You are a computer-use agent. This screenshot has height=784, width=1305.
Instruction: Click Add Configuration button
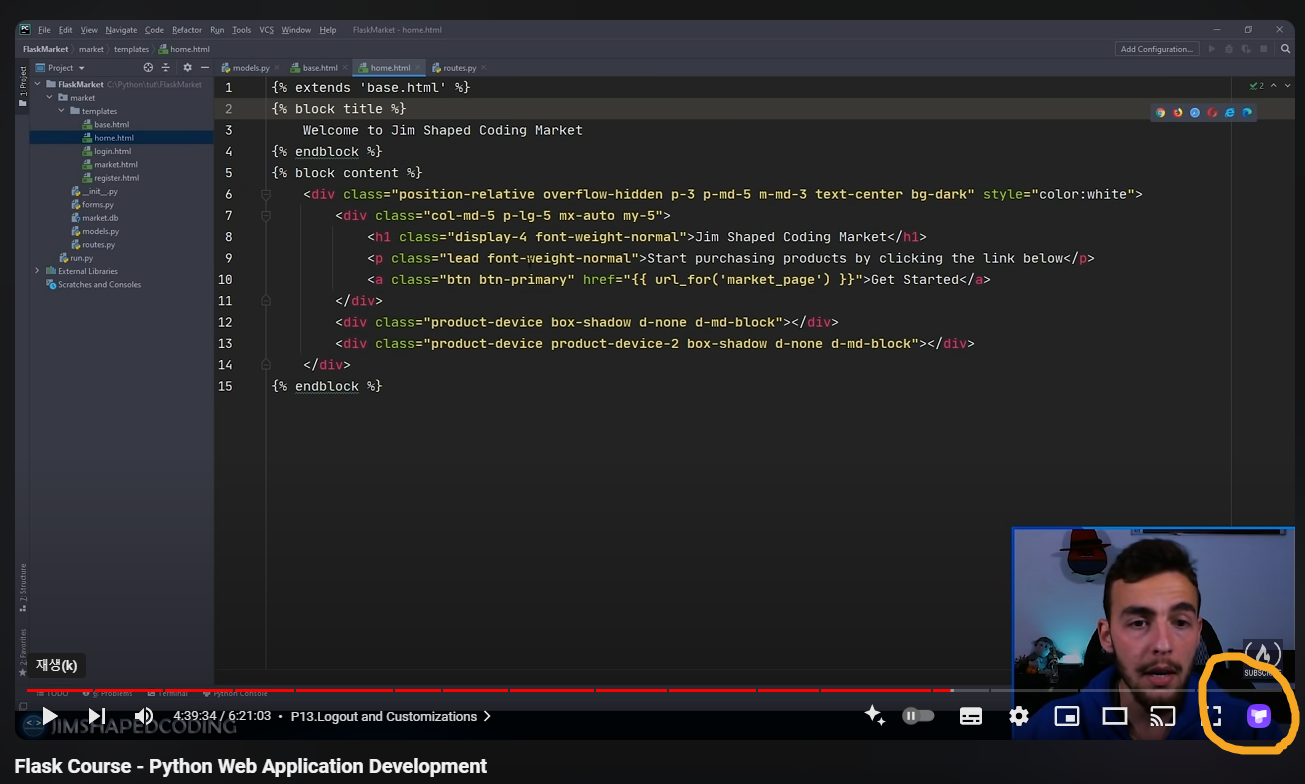coord(1156,49)
